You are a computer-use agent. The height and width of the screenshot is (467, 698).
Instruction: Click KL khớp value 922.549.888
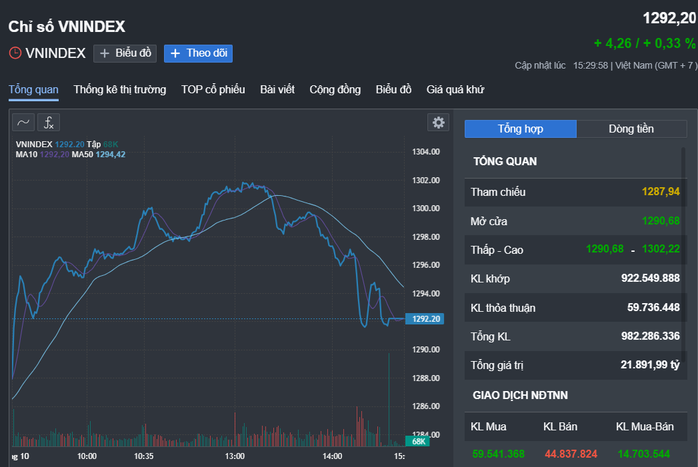[650, 278]
